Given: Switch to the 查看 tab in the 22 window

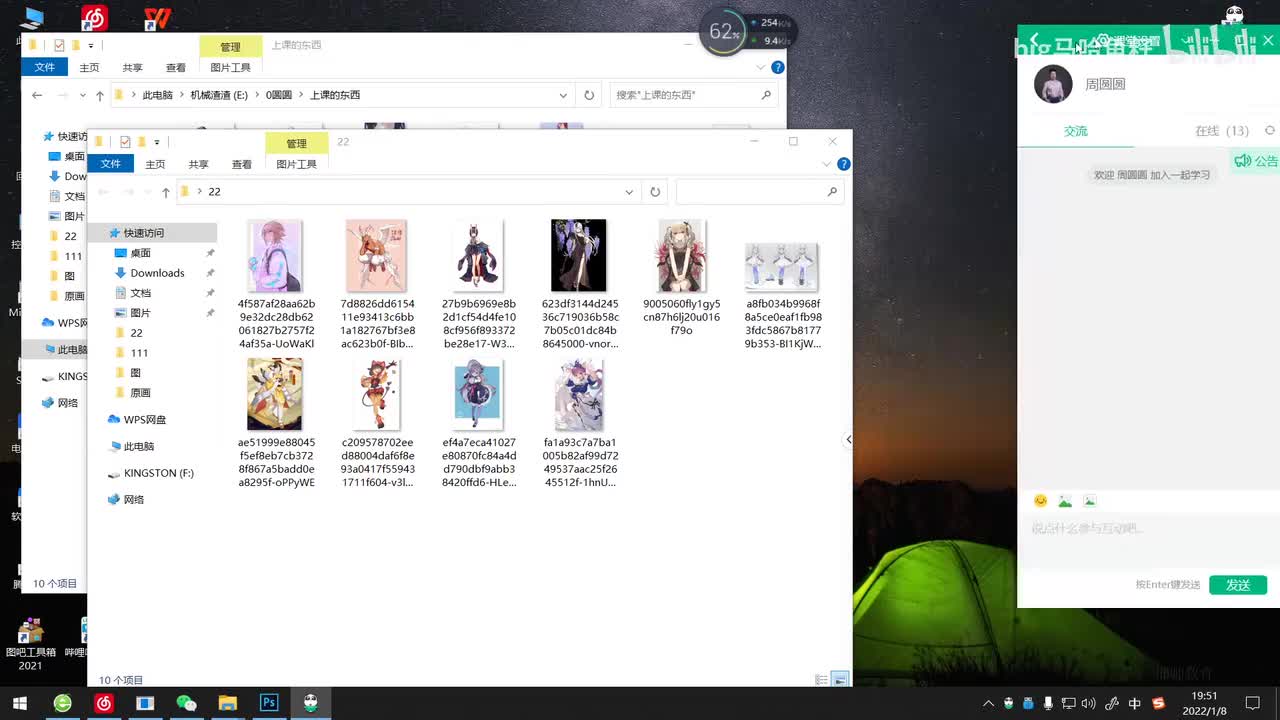Looking at the screenshot, I should [x=242, y=164].
